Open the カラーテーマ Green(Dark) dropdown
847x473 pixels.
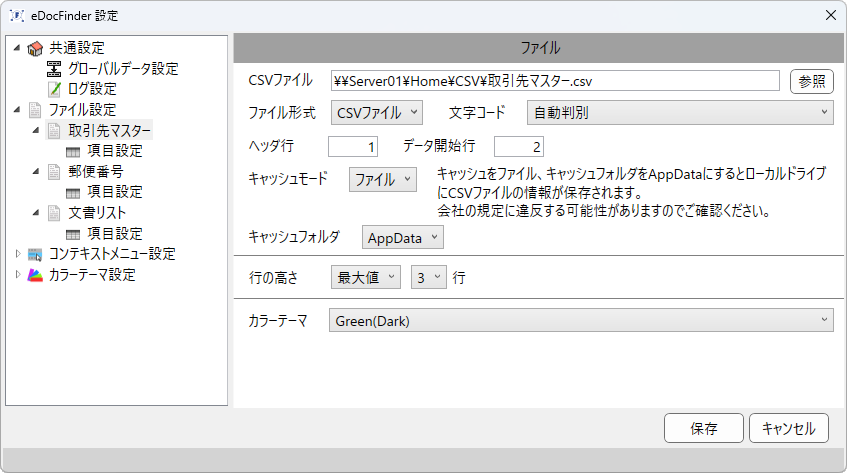click(581, 321)
